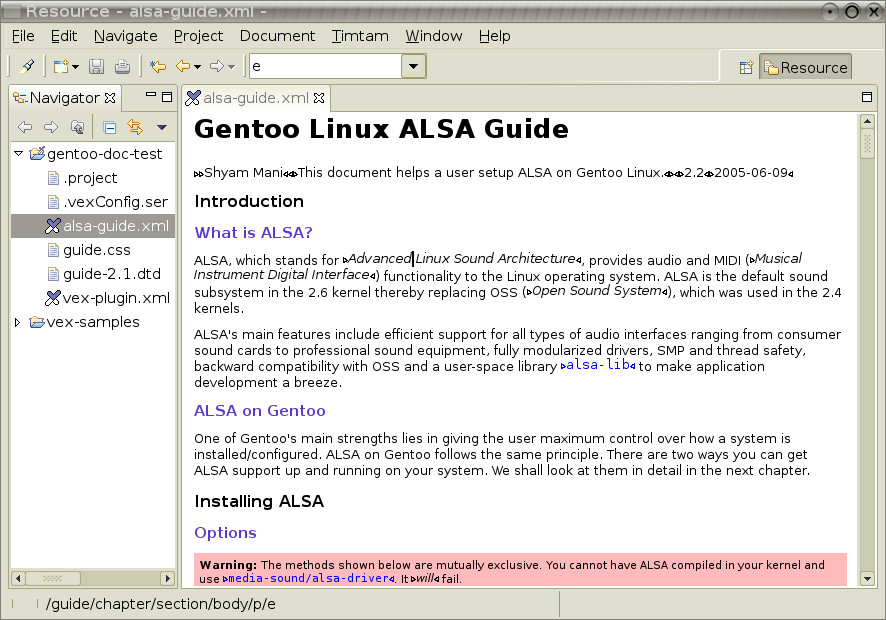This screenshot has height=620, width=886.
Task: Click Navigator horizontal scrollbar left arrow
Action: pyautogui.click(x=18, y=578)
